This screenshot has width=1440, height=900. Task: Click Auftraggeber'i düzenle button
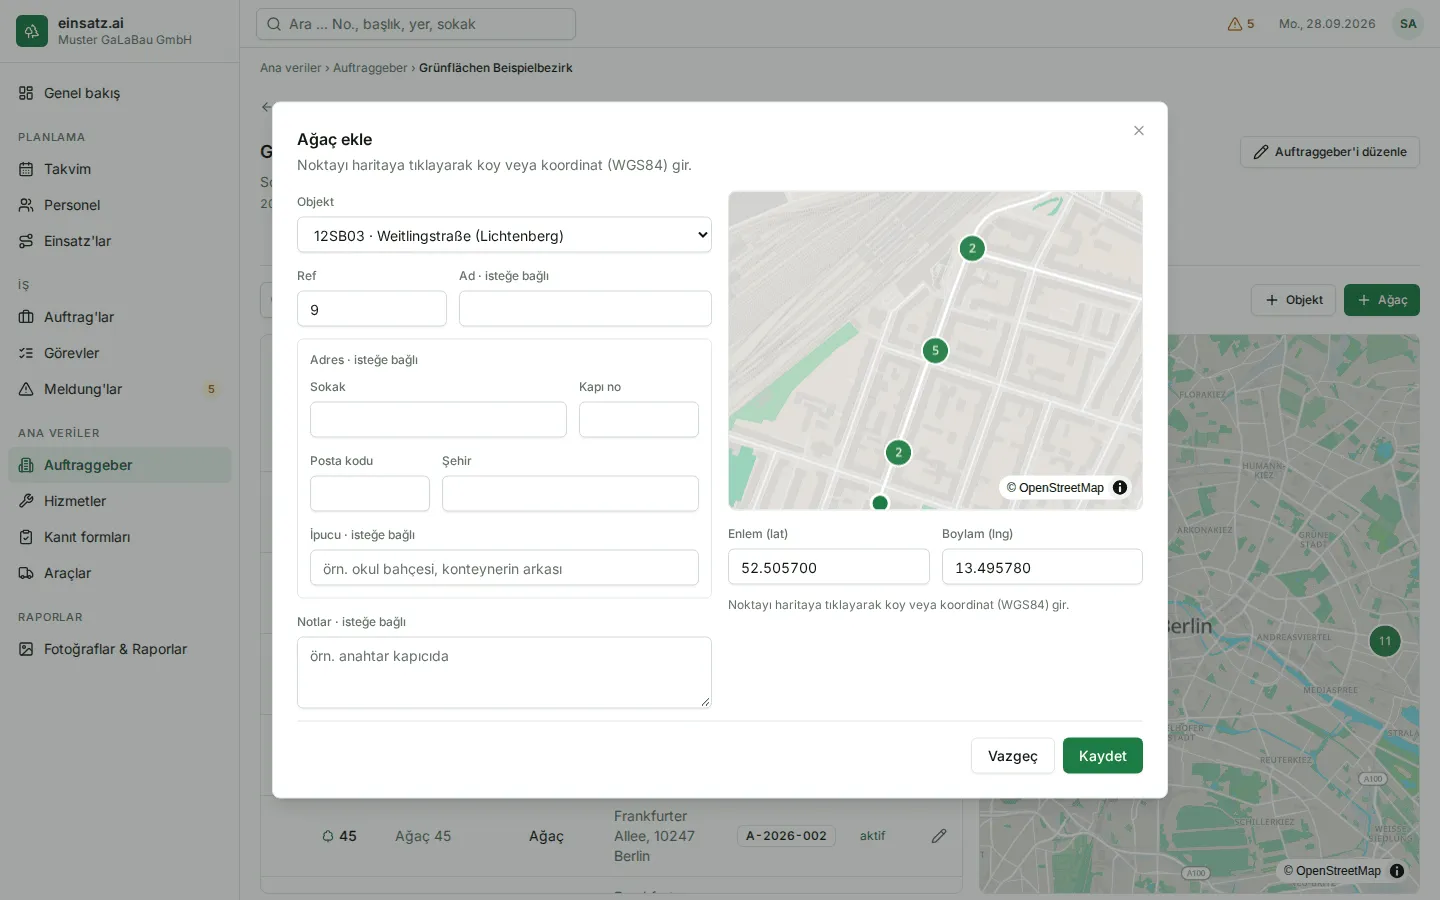coord(1330,152)
